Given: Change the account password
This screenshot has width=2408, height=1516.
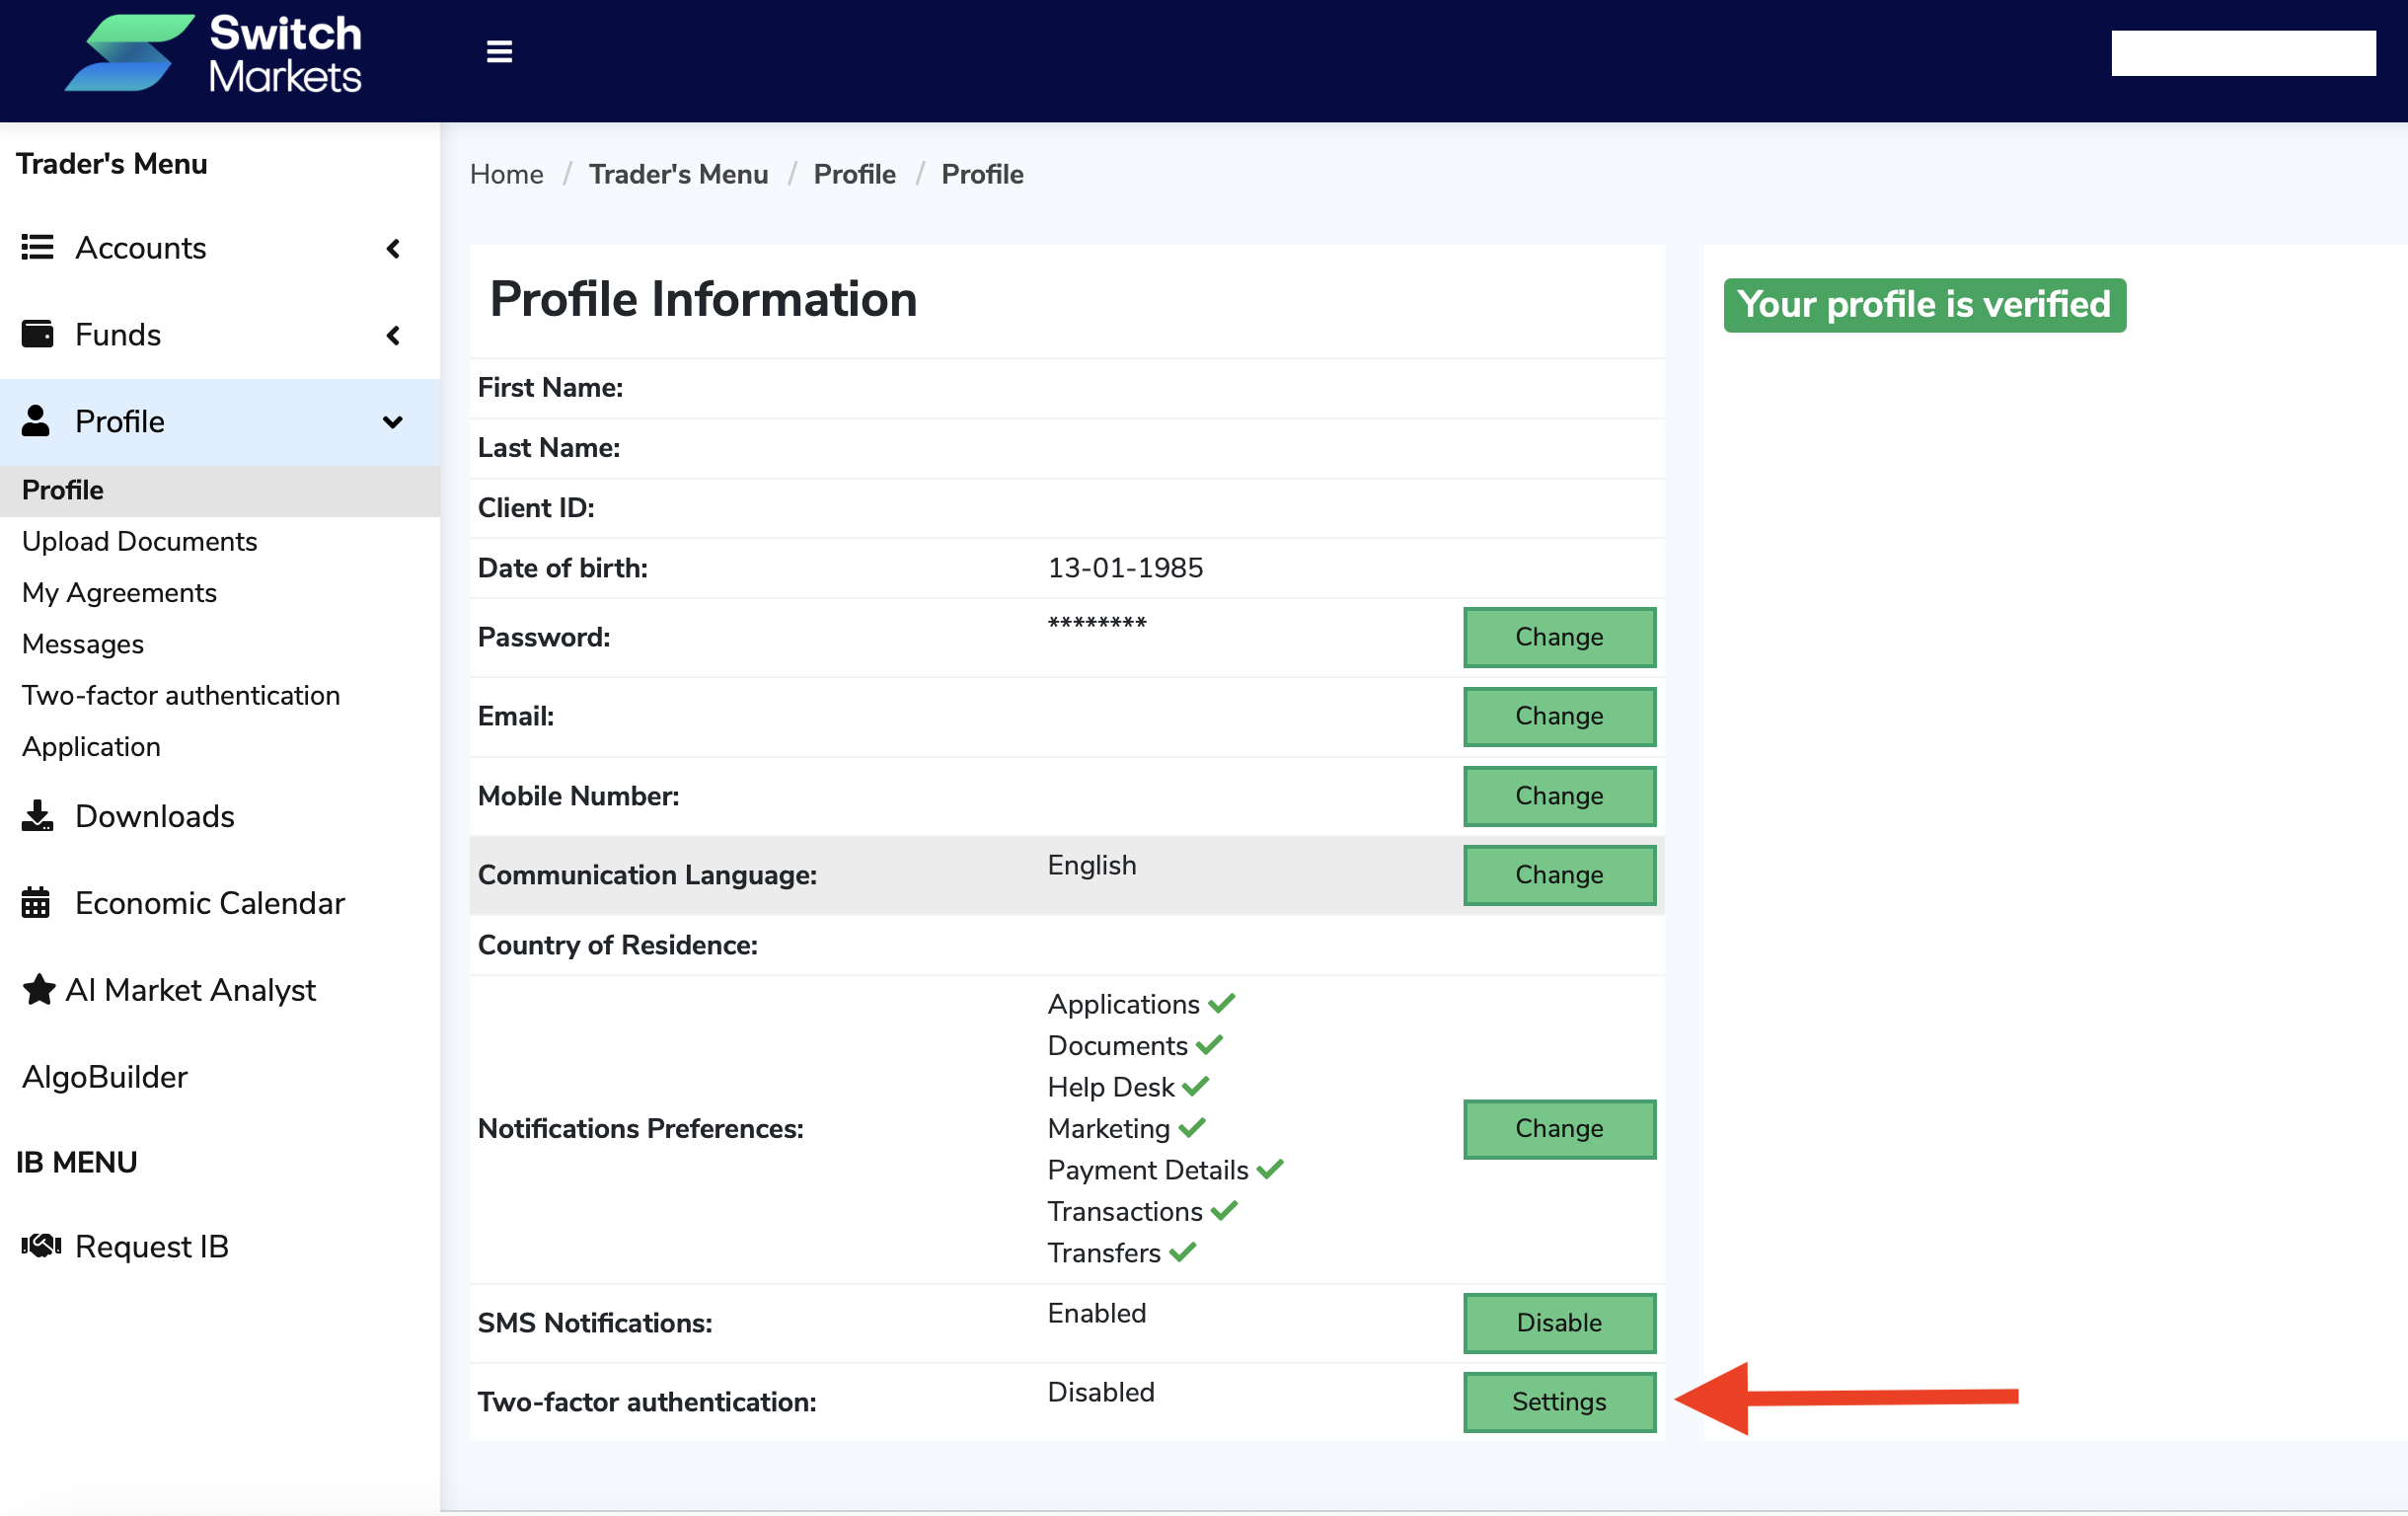Looking at the screenshot, I should tap(1558, 636).
